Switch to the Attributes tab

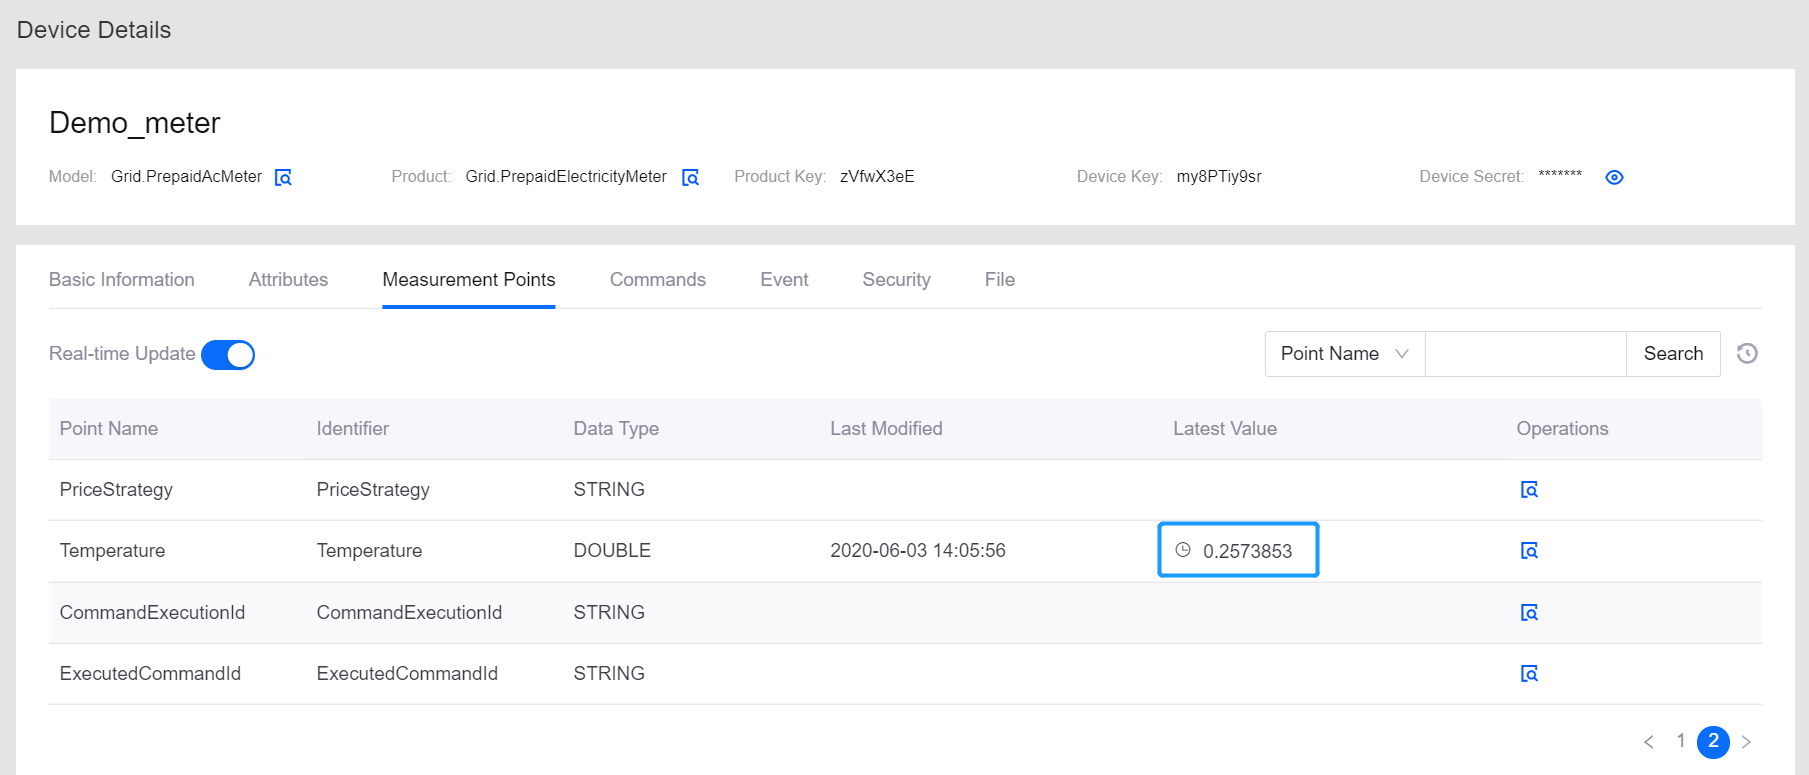288,280
